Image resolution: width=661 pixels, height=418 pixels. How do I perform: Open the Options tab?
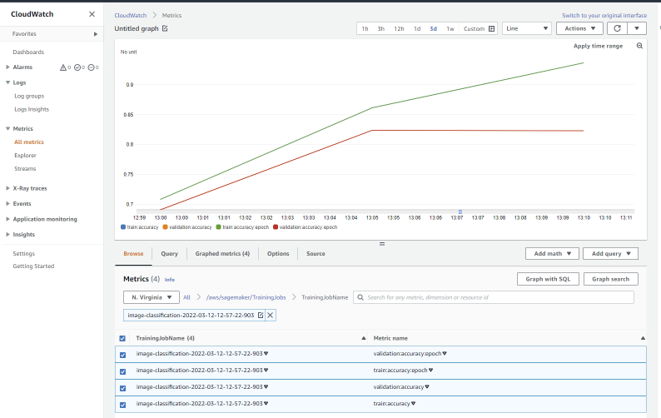click(278, 254)
